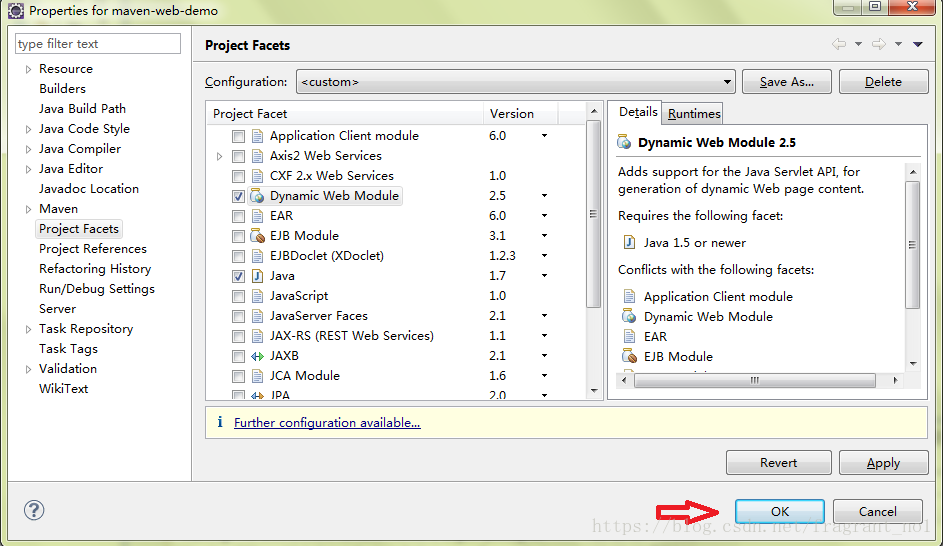Enable the EAR facet checkbox
Image resolution: width=943 pixels, height=546 pixels.
pos(238,216)
